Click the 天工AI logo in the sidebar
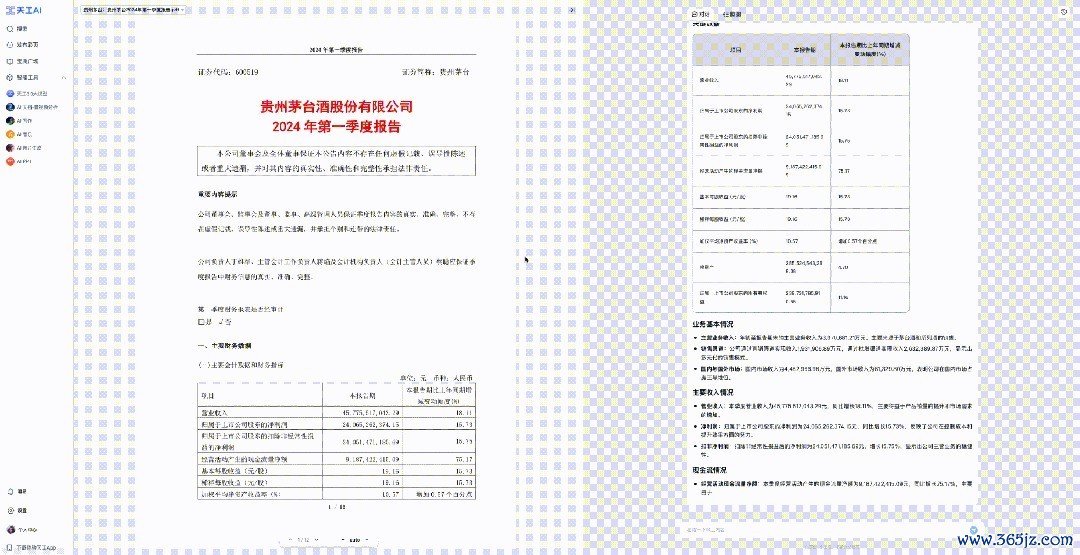The width and height of the screenshot is (1080, 555). pyautogui.click(x=24, y=10)
